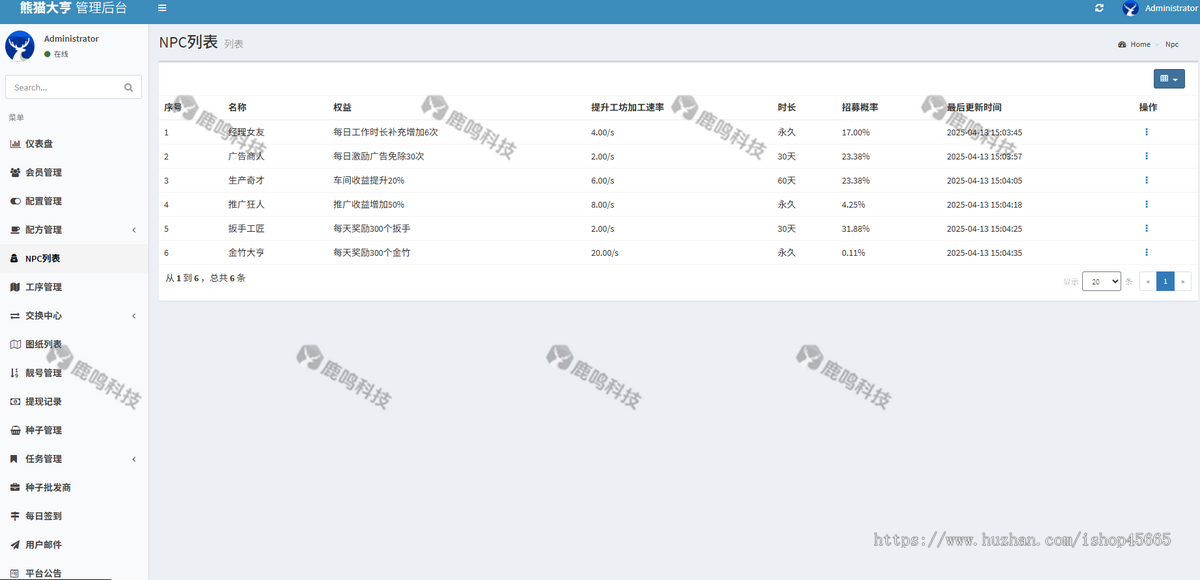Click the 金竹大亨 name cell

coord(246,253)
